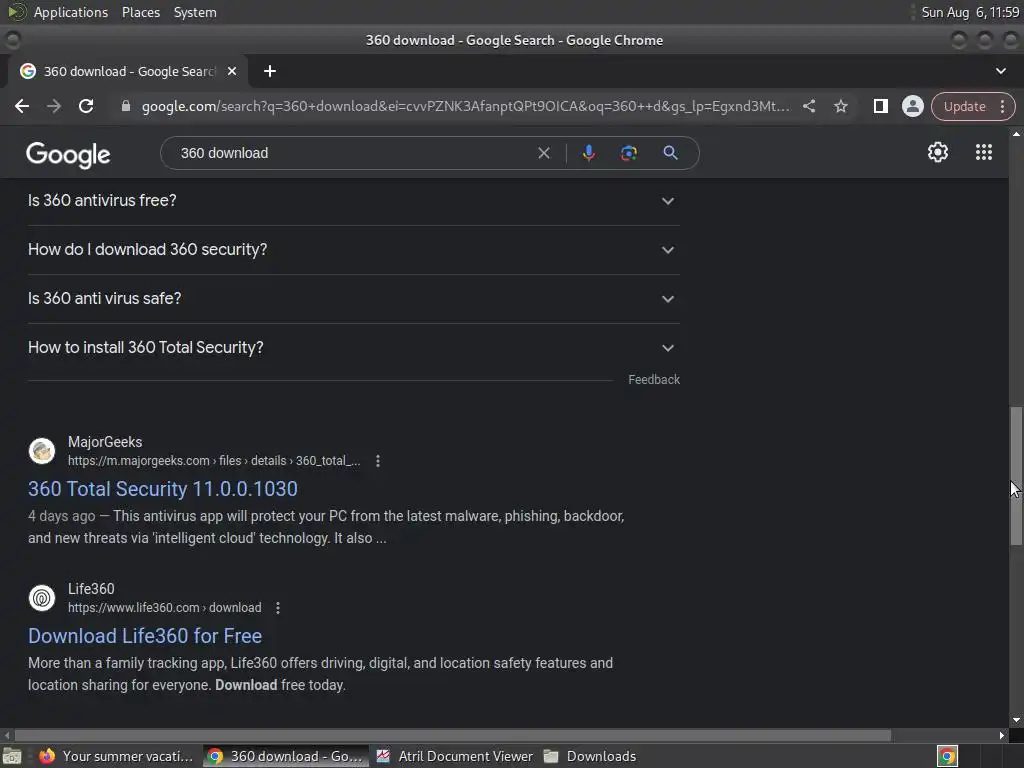1024x768 pixels.
Task: Click the Life360 site name
Action: click(91, 589)
